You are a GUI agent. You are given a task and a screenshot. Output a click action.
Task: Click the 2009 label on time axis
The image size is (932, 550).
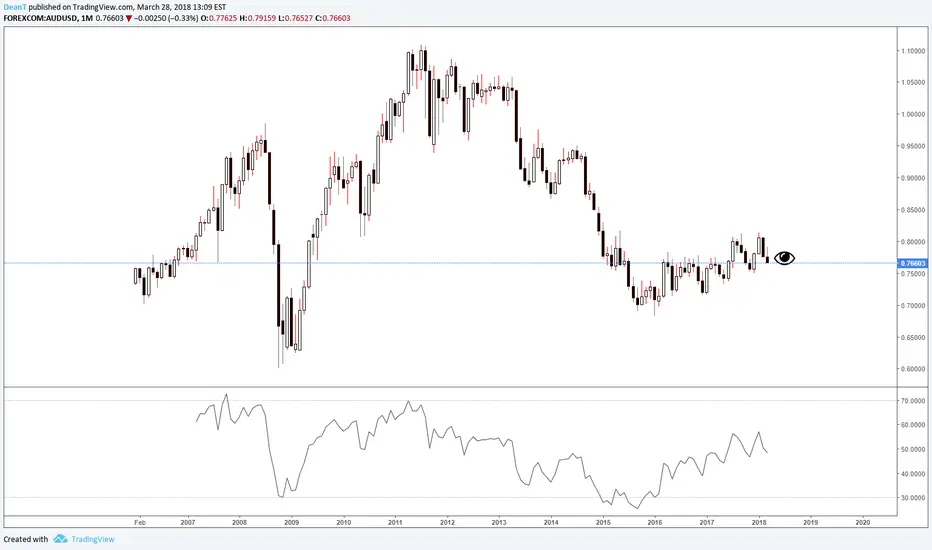291,523
